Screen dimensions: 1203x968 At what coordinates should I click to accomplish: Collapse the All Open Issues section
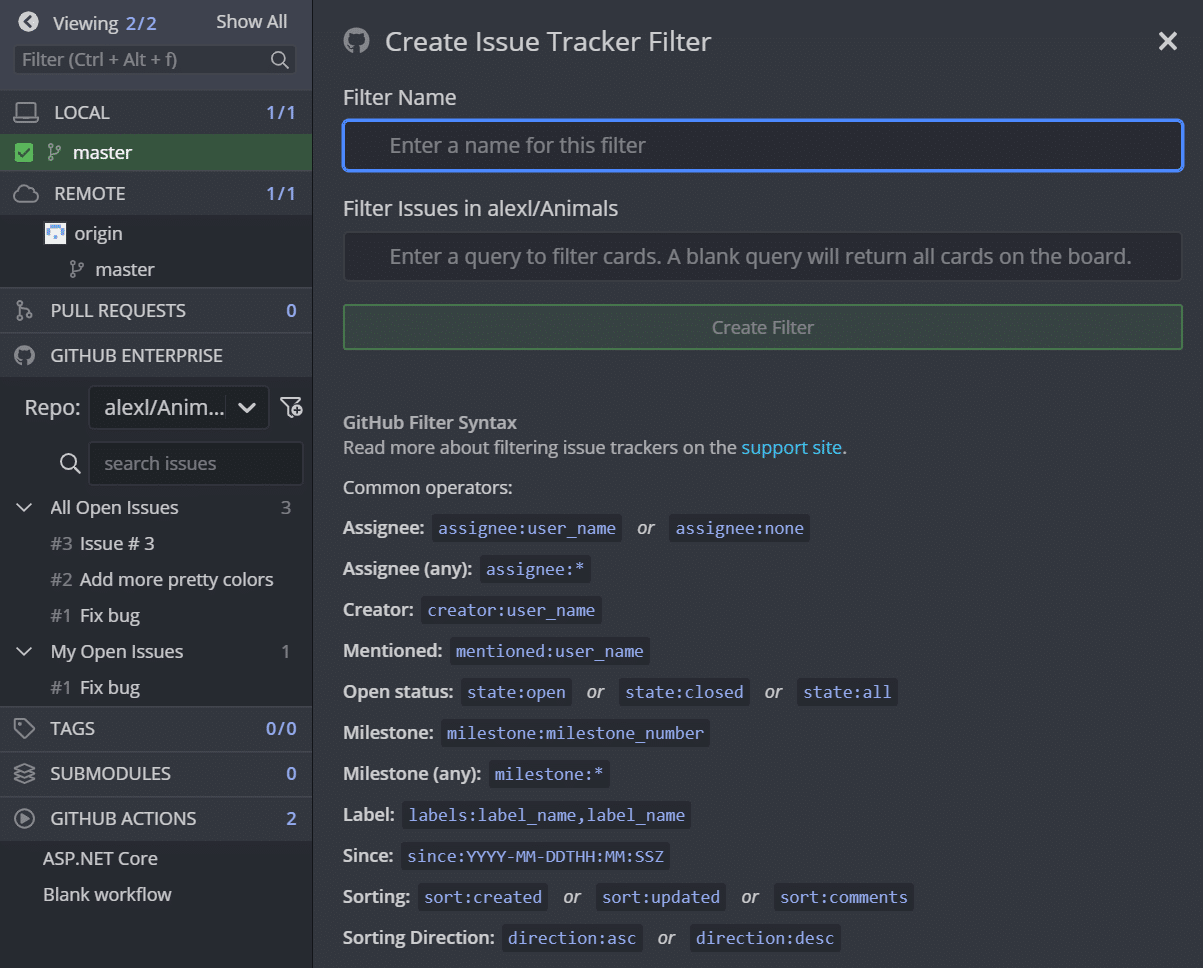point(23,507)
